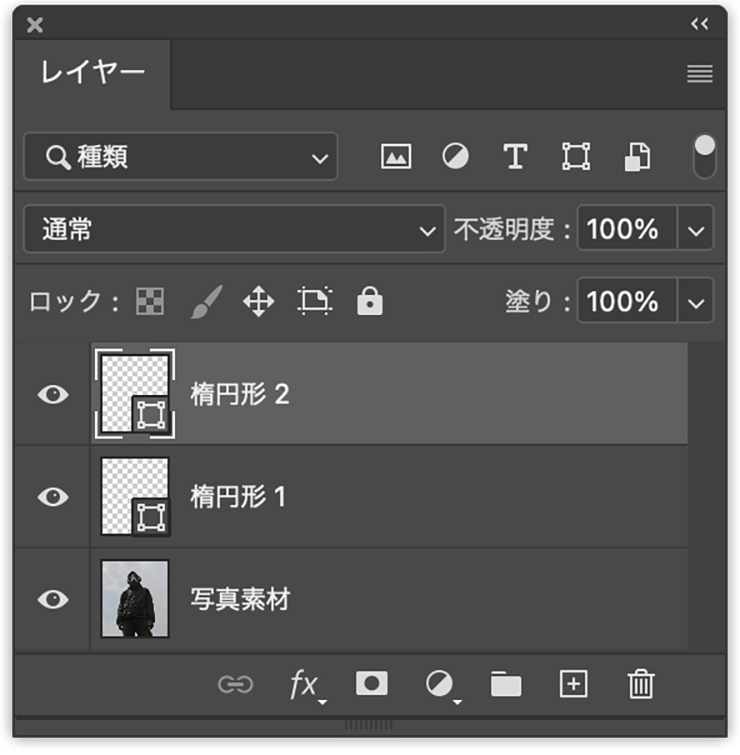Hide the 楕円形 1 layer

click(52, 497)
